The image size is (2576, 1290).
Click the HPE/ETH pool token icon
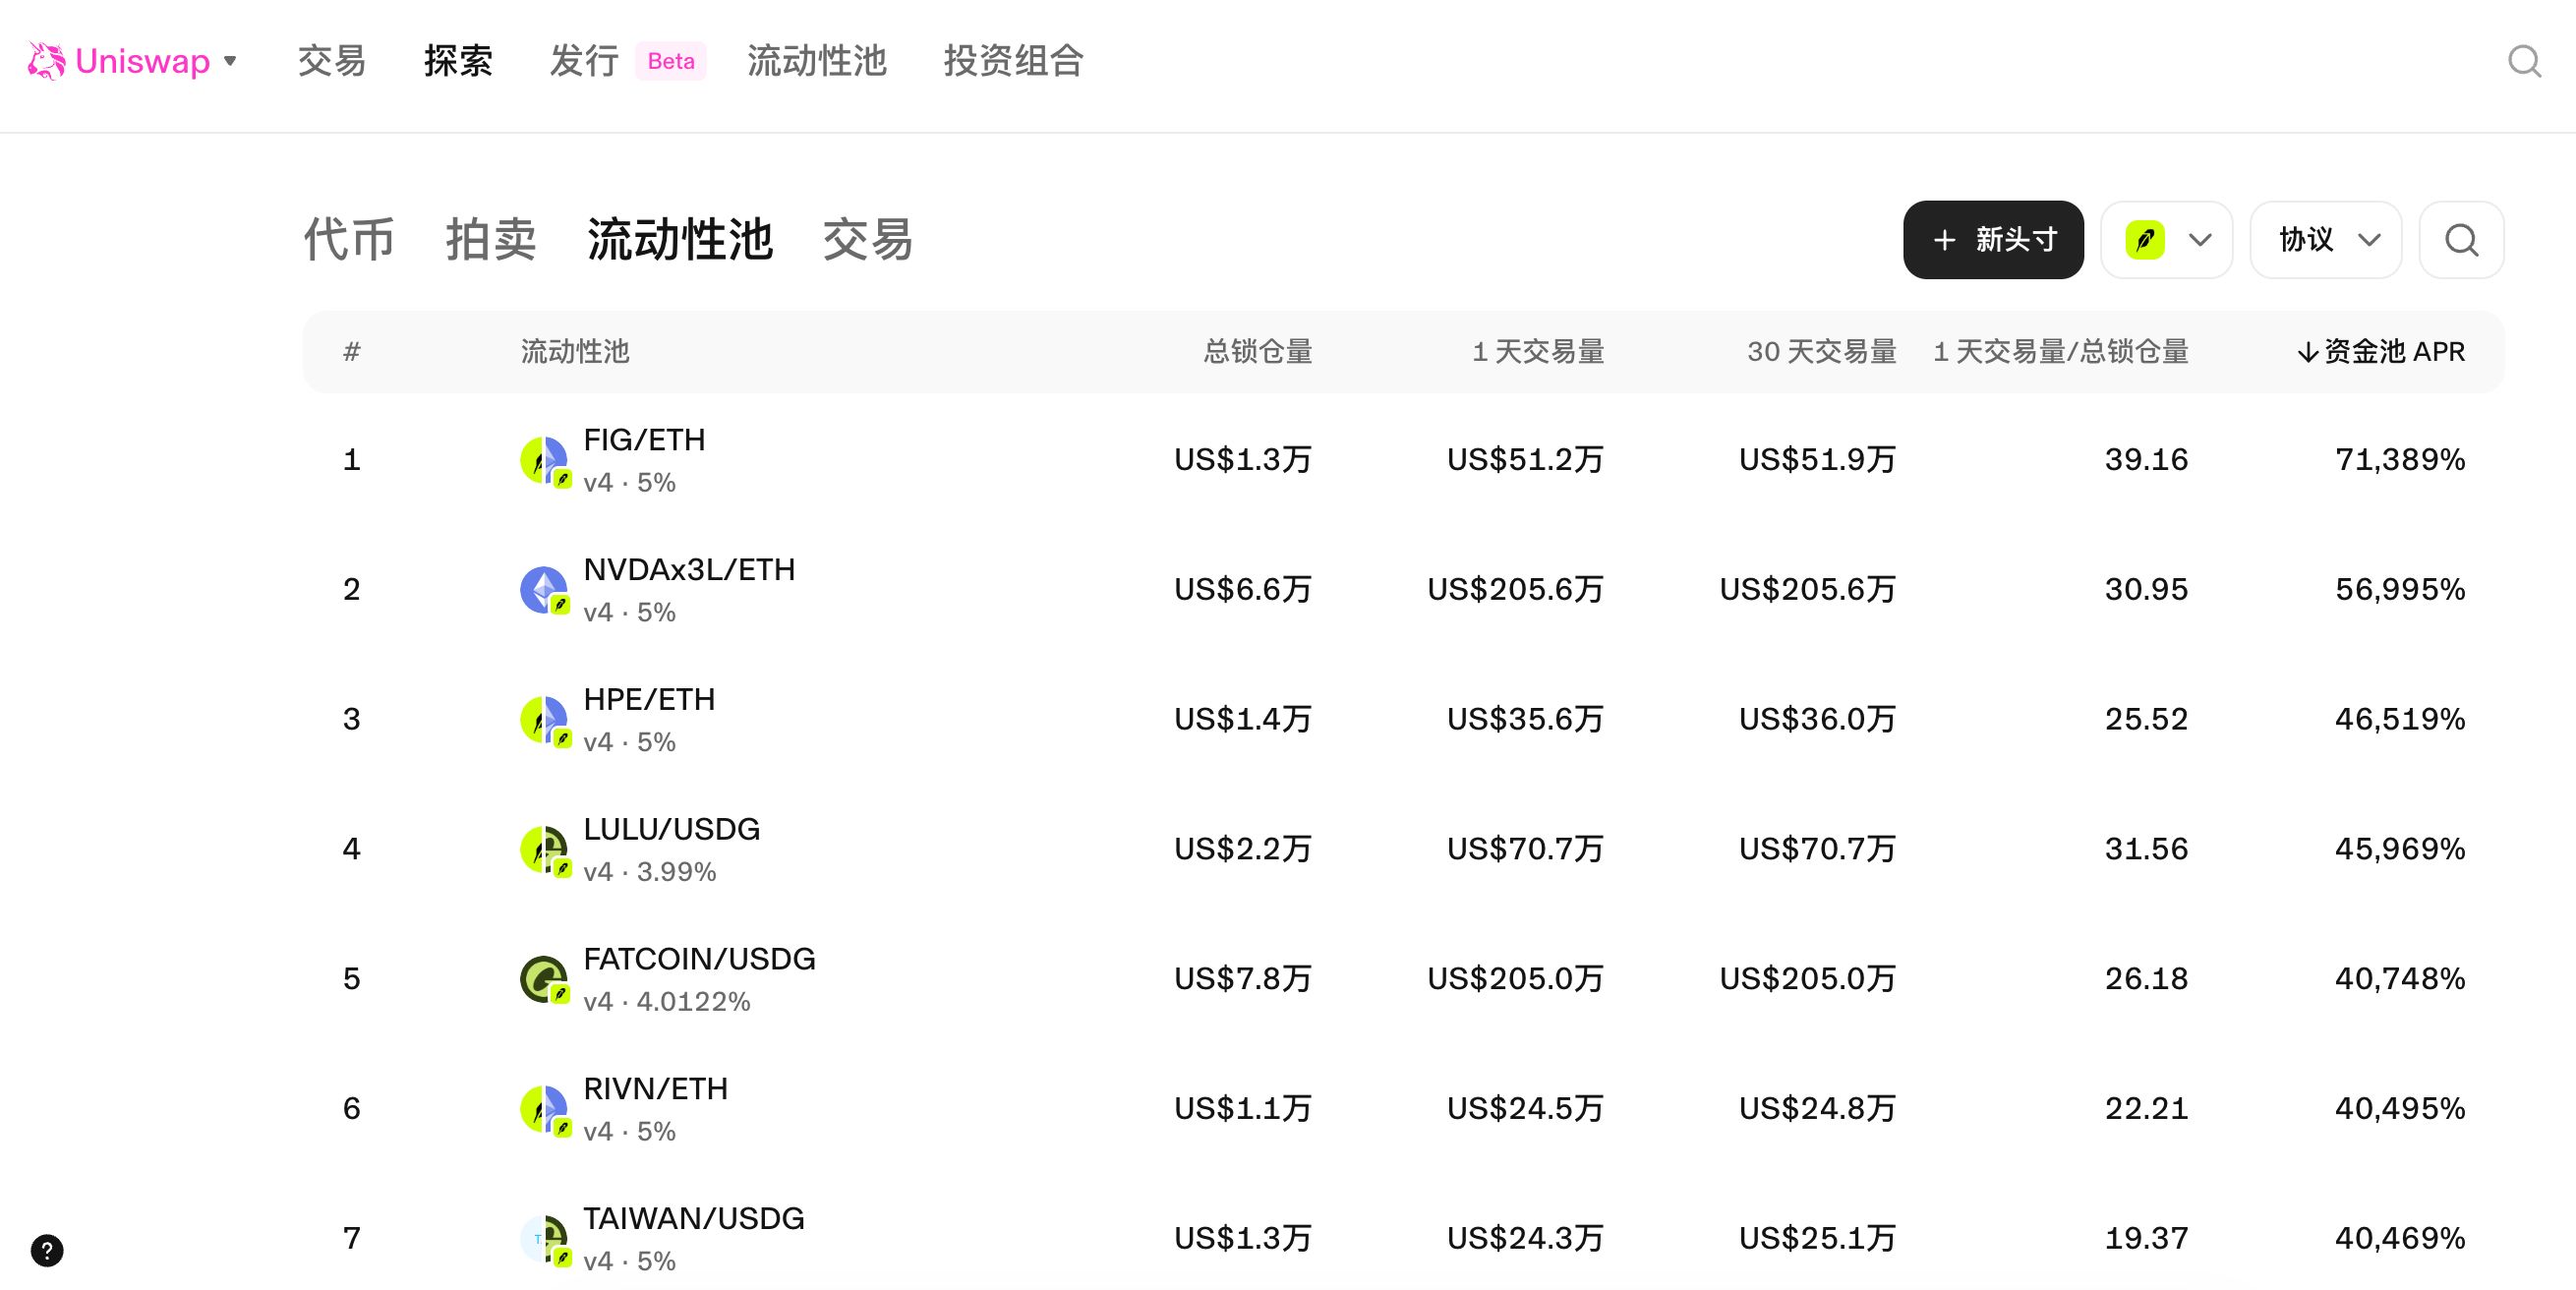[545, 721]
